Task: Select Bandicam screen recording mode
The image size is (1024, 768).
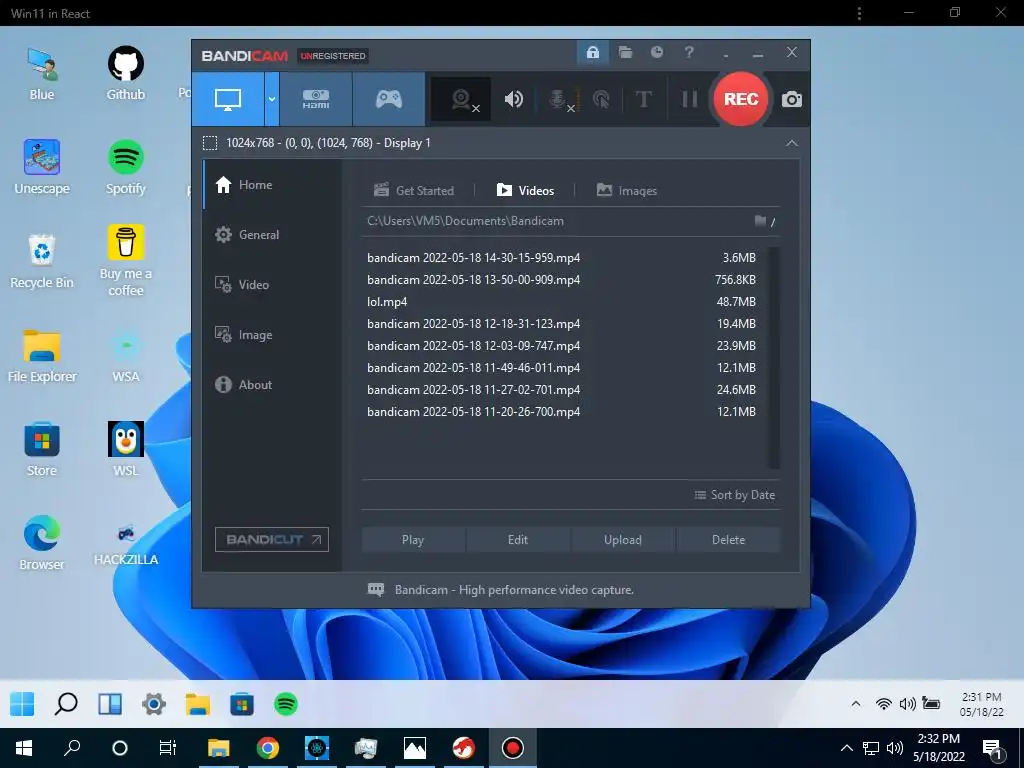Action: pos(228,99)
